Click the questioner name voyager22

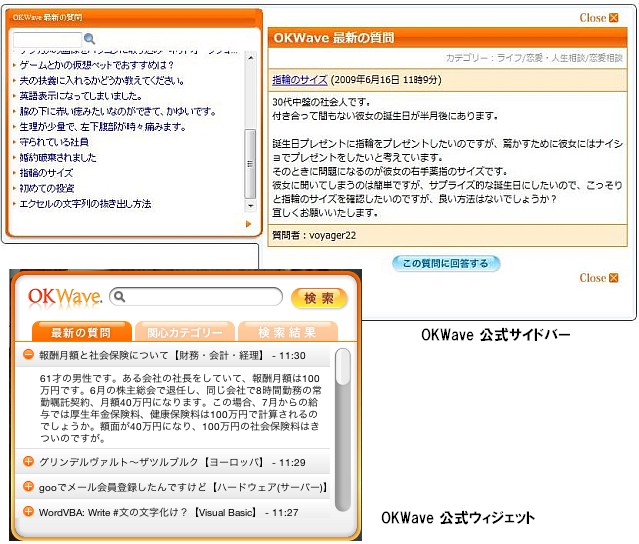[x=332, y=236]
